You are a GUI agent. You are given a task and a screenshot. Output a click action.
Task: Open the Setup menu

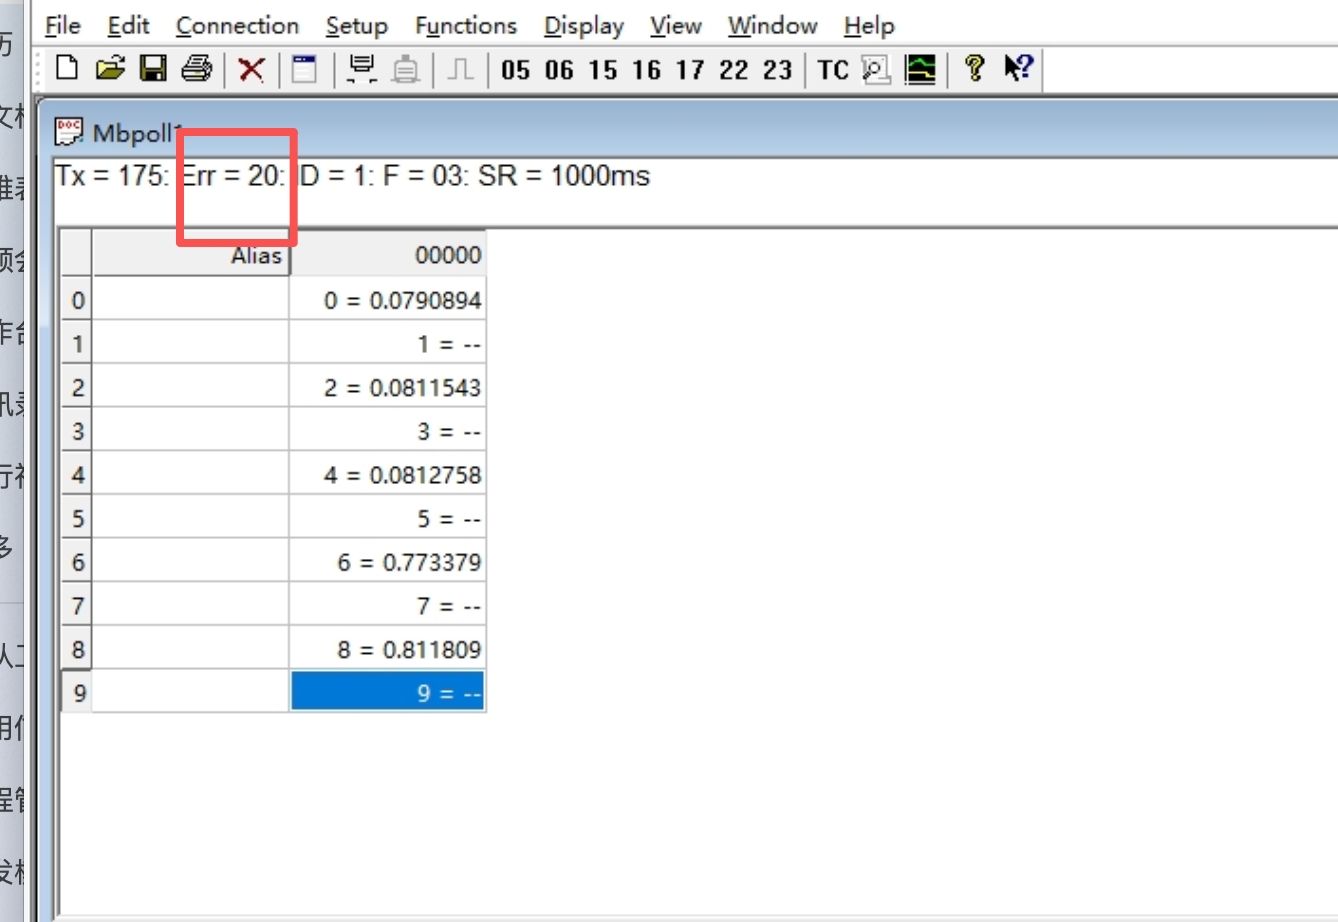tap(356, 26)
